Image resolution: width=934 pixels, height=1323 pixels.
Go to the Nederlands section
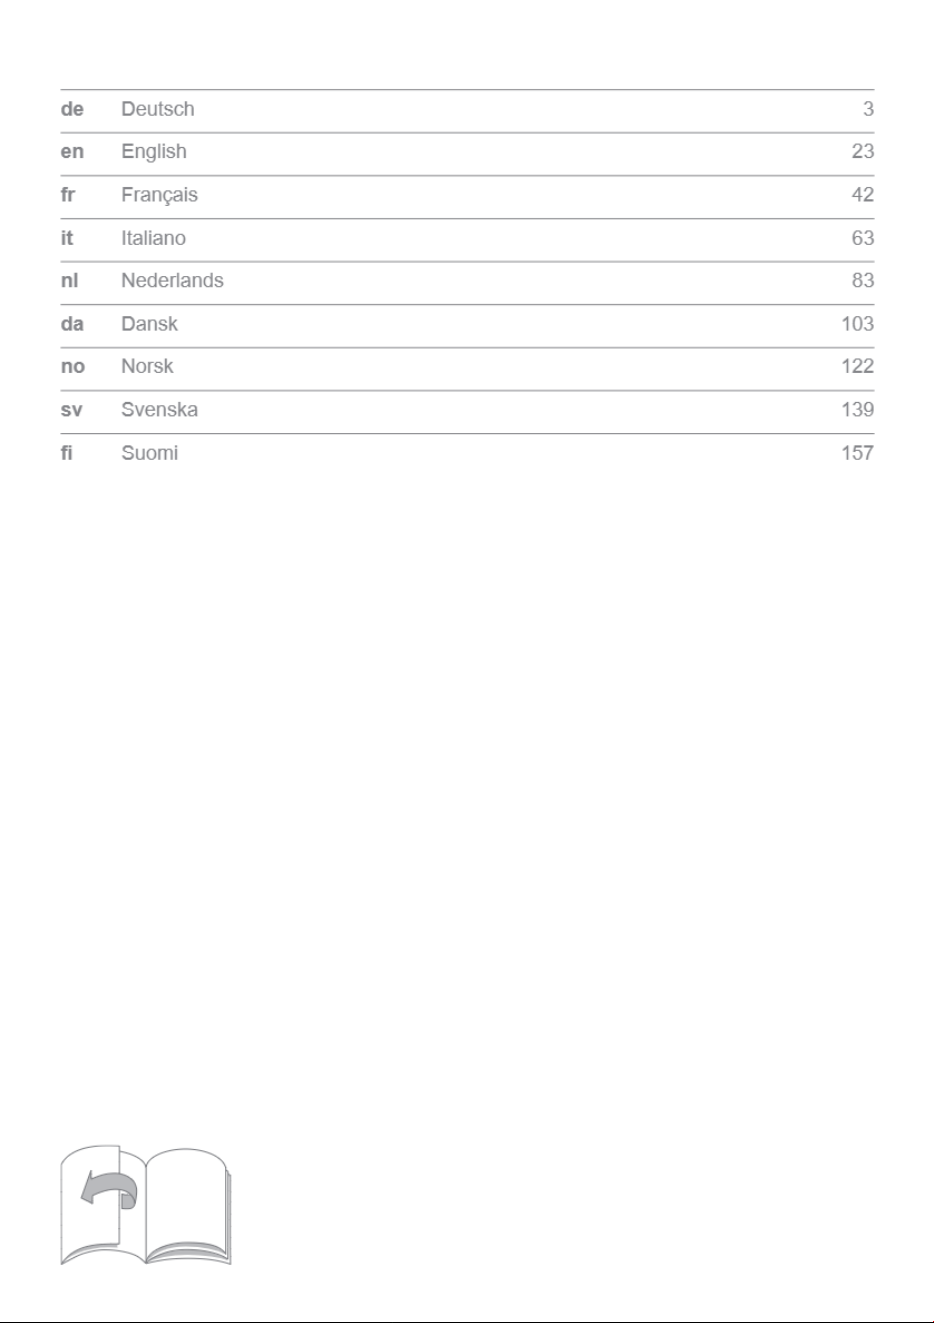[172, 281]
